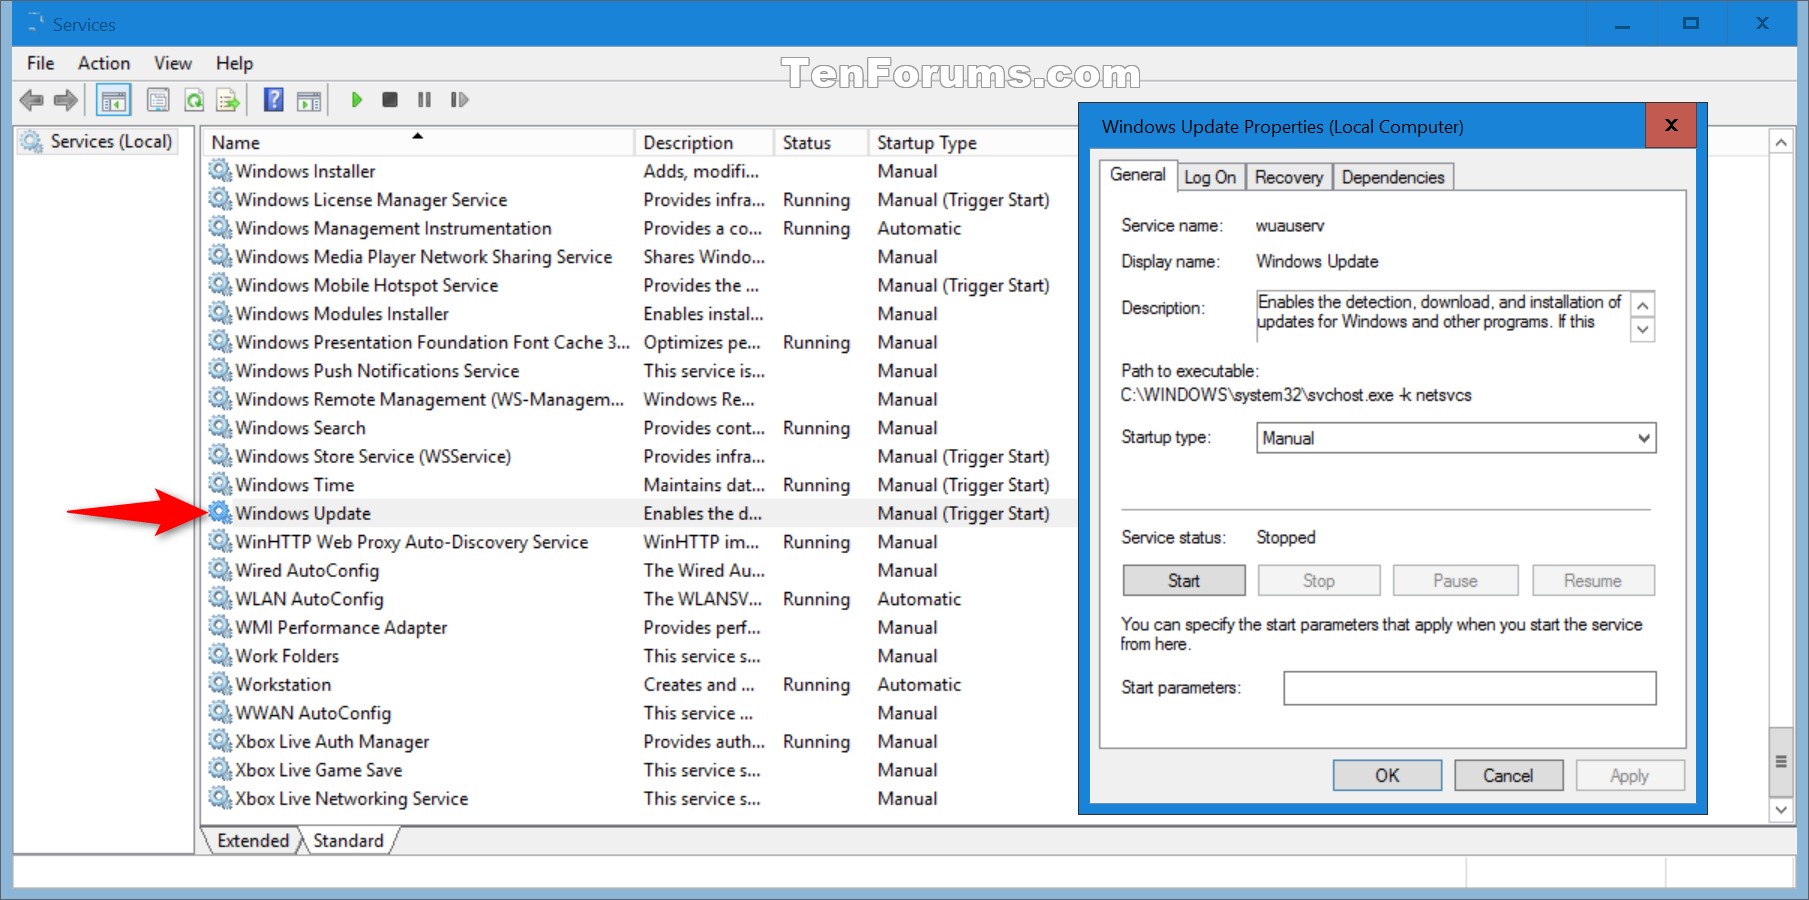Confirm the dialog with OK
The width and height of the screenshot is (1809, 900).
[1387, 776]
